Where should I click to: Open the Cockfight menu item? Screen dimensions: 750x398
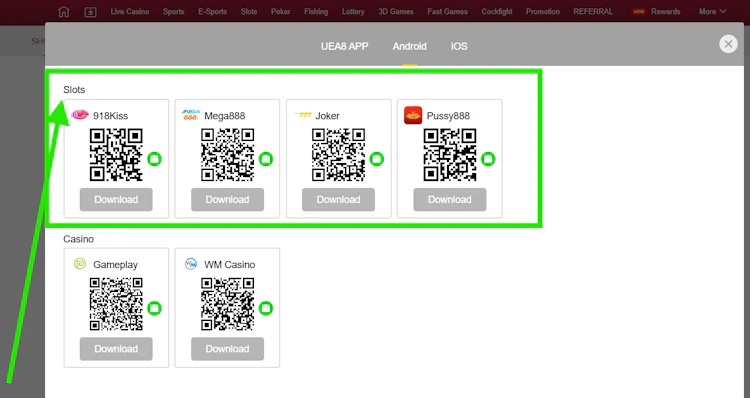497,11
